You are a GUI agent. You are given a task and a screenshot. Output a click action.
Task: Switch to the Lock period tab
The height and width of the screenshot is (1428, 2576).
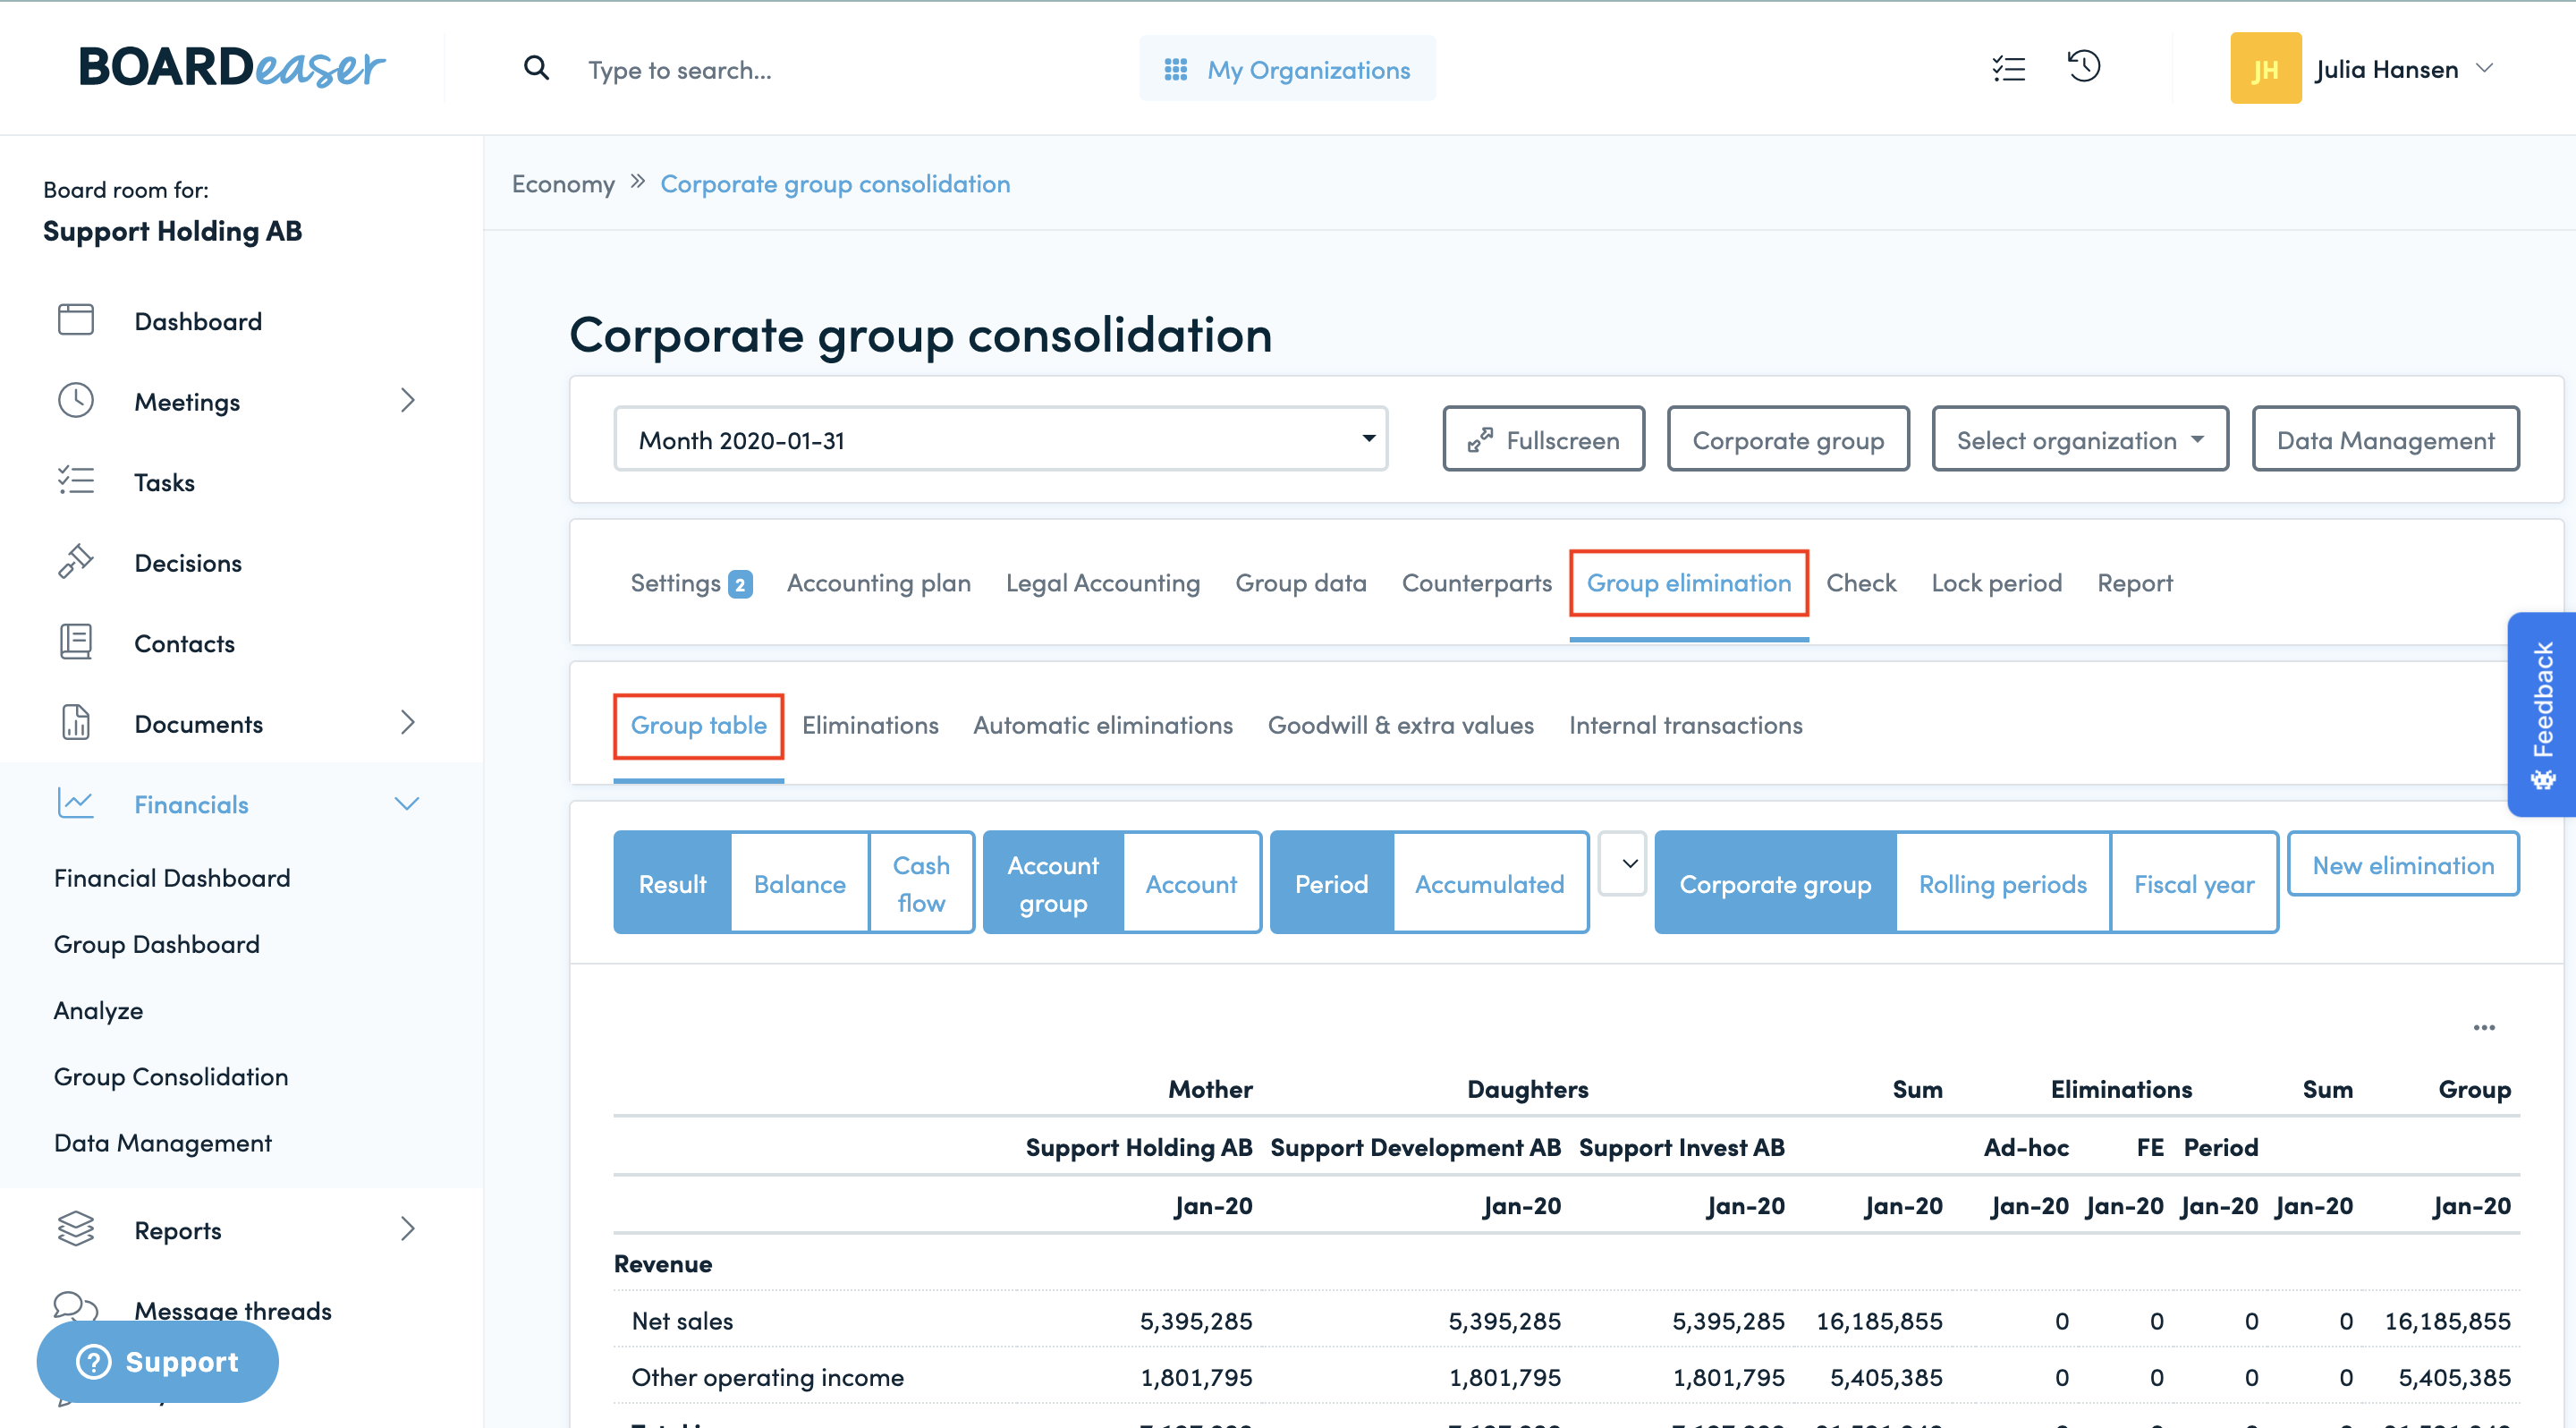click(x=1996, y=582)
